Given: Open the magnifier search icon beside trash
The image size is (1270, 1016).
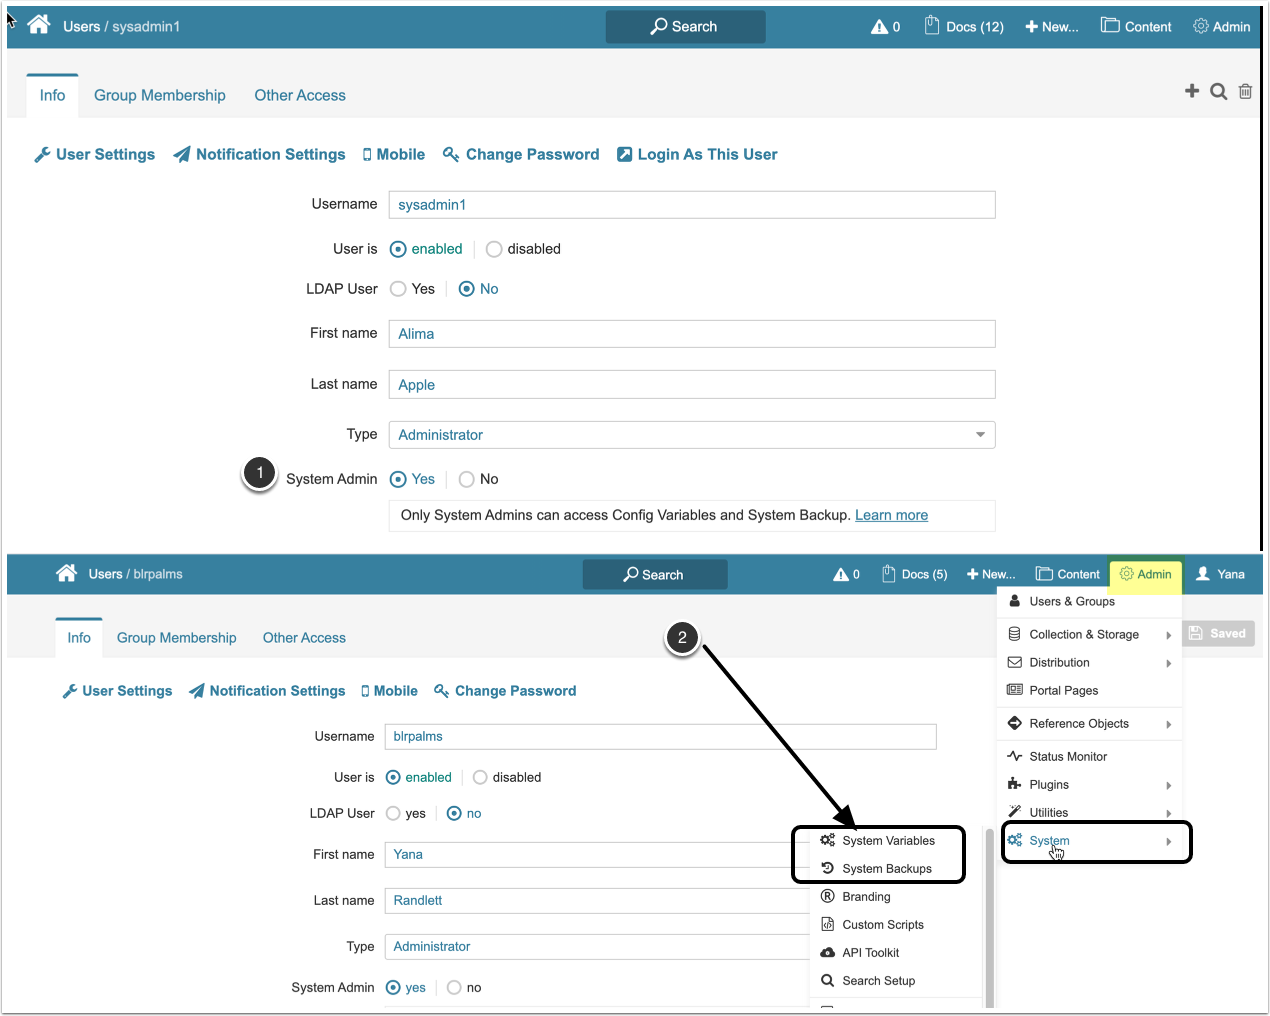Looking at the screenshot, I should click(1218, 91).
